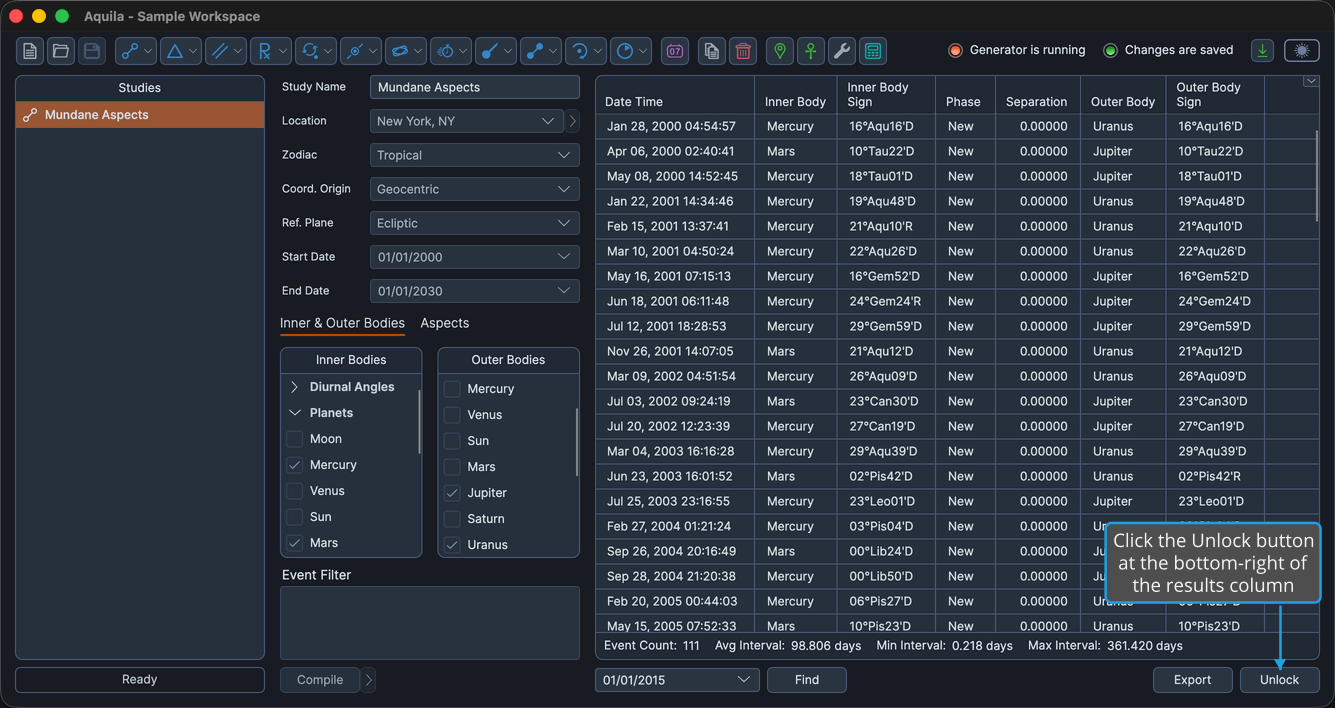Click the solid two-dot link icon
Screen dimensions: 1335x708
(x=541, y=51)
